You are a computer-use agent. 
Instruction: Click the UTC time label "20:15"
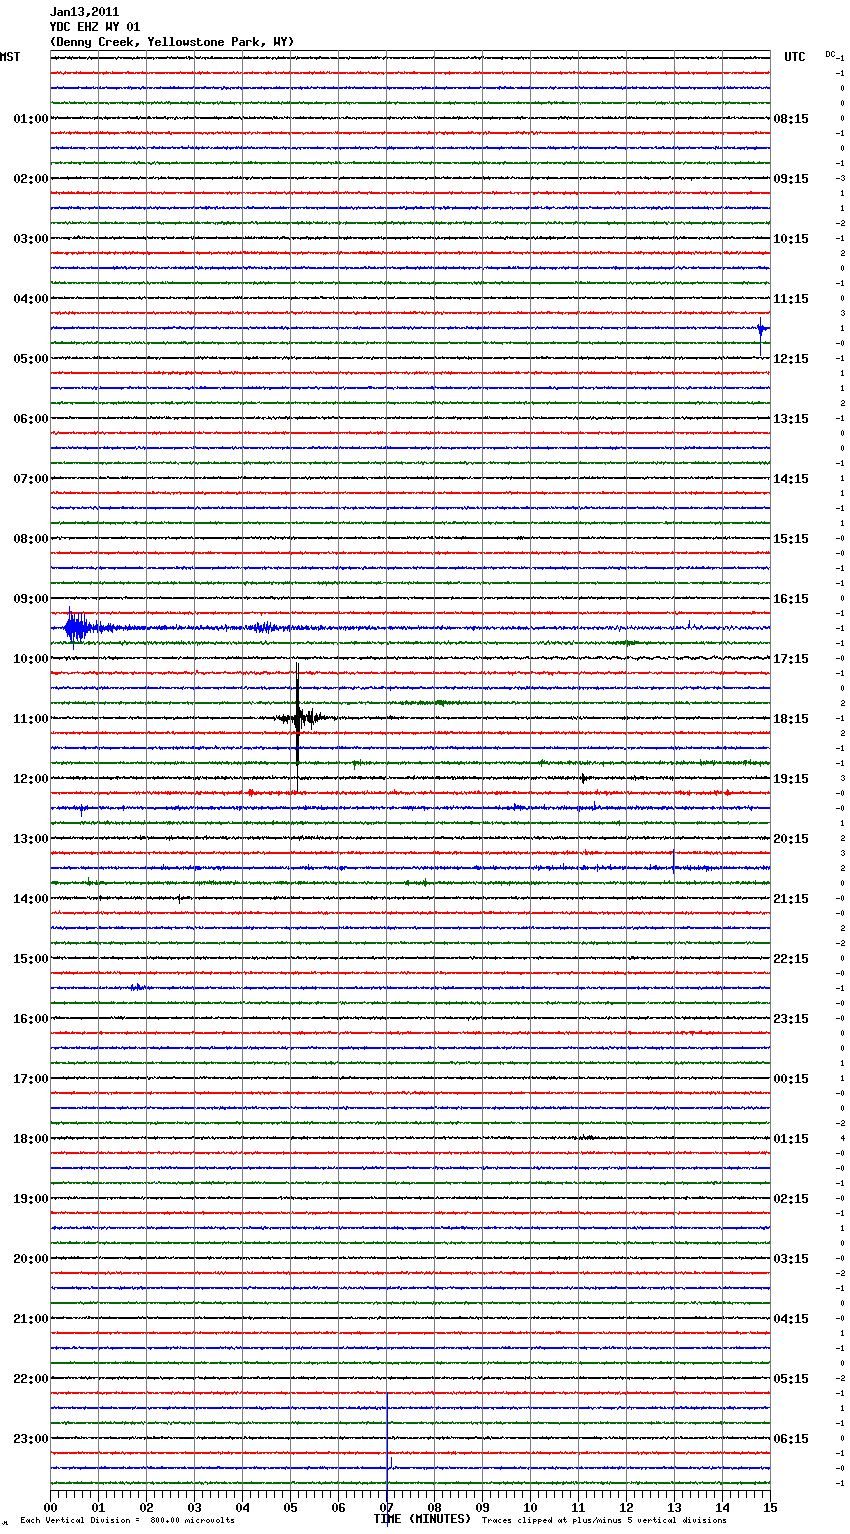[791, 839]
